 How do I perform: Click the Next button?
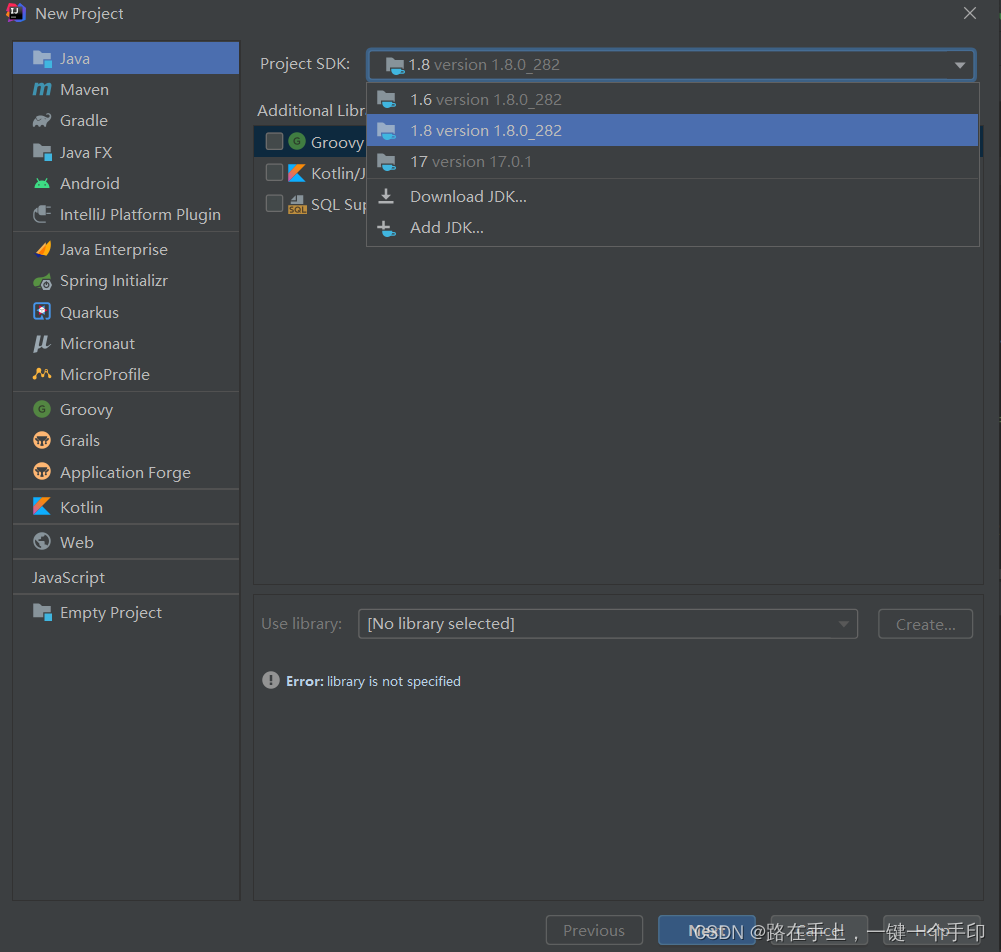[706, 930]
